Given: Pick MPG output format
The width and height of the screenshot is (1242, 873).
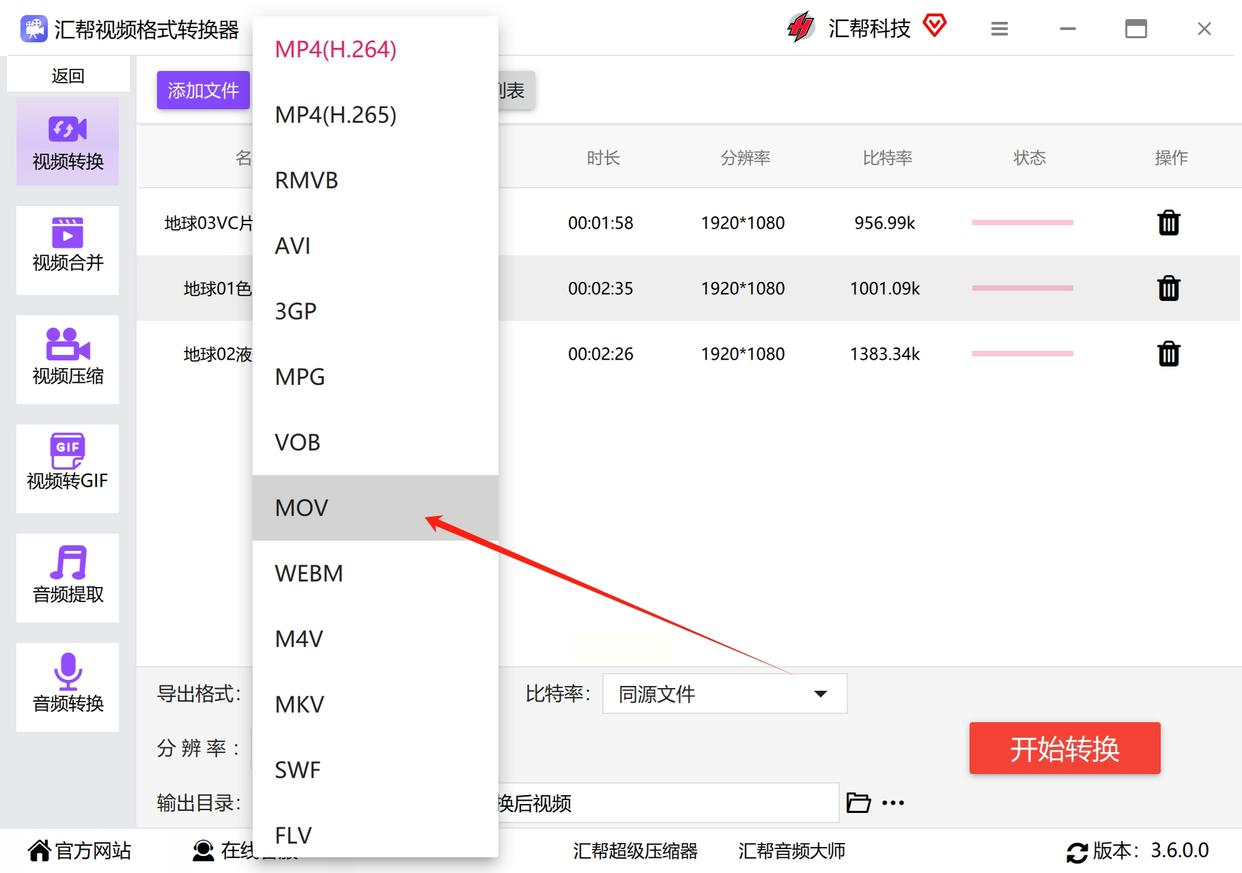Looking at the screenshot, I should coord(375,377).
